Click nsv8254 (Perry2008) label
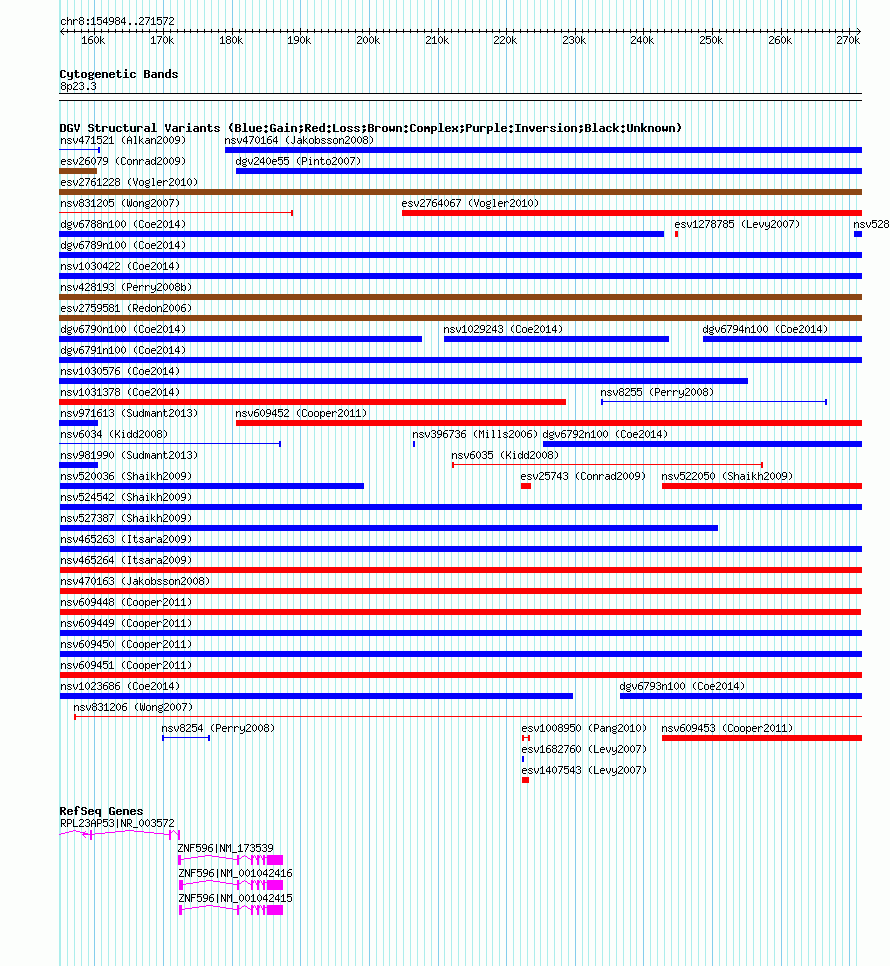Image resolution: width=890 pixels, height=966 pixels. (x=218, y=727)
